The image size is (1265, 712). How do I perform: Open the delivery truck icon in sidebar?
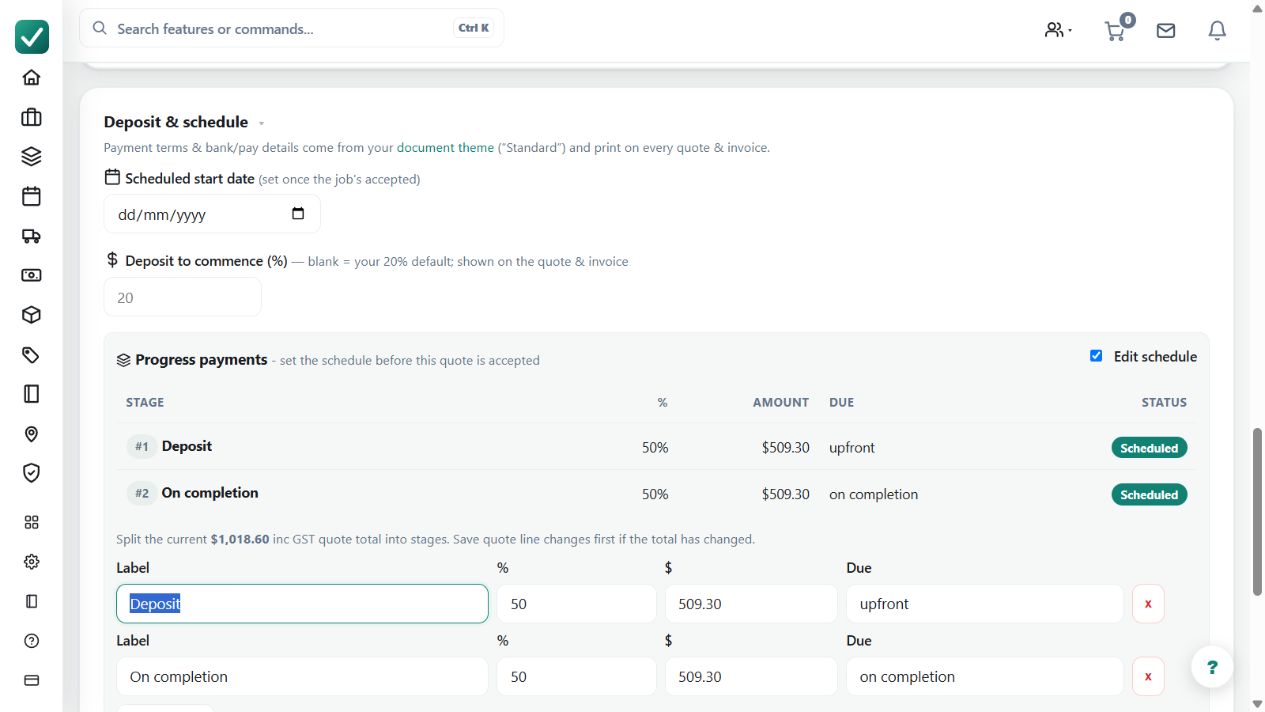[31, 236]
